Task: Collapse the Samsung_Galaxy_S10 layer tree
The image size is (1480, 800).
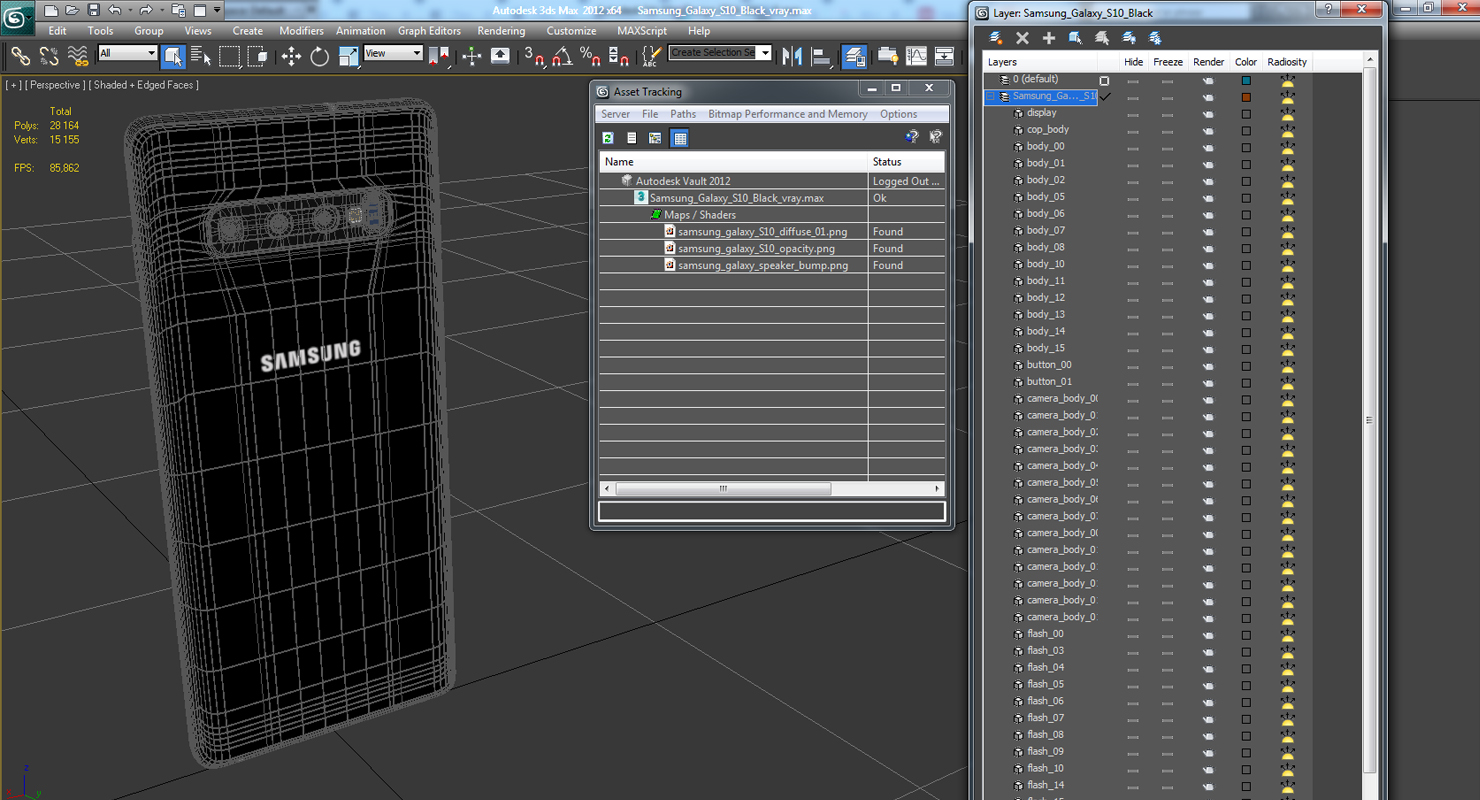Action: tap(991, 97)
